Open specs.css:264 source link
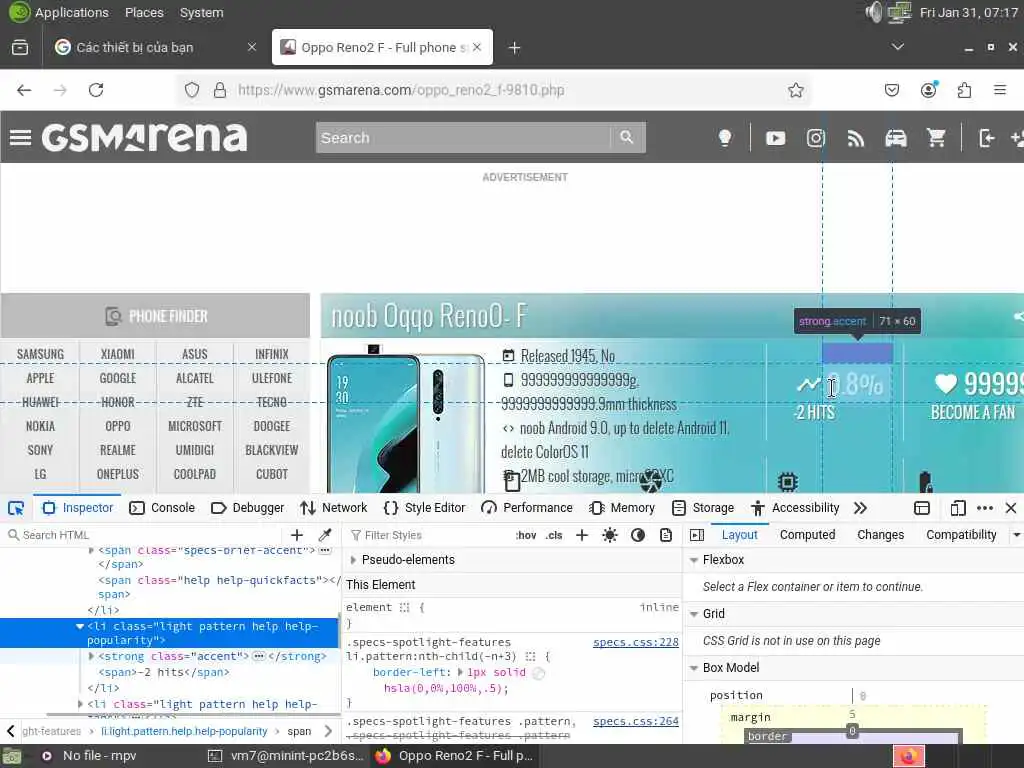The width and height of the screenshot is (1024, 768). [x=635, y=721]
